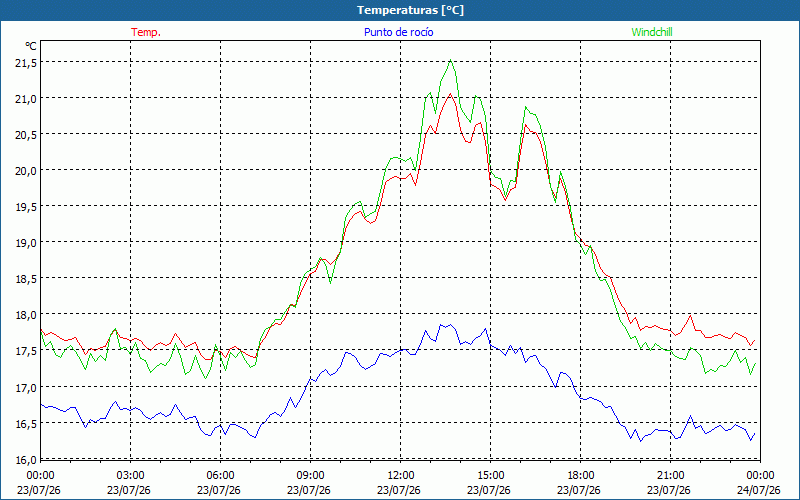Click the "20,5" y-axis value
The width and height of the screenshot is (800, 500).
pyautogui.click(x=28, y=135)
